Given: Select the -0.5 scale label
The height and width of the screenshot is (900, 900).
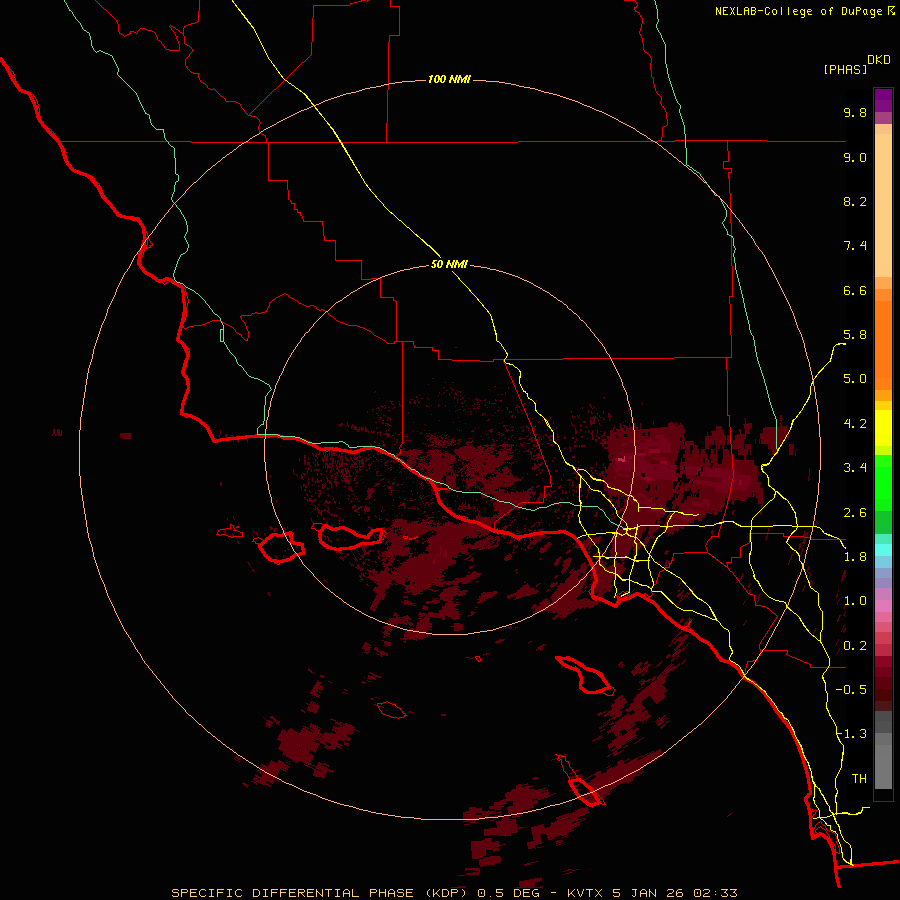Looking at the screenshot, I should click(x=851, y=690).
